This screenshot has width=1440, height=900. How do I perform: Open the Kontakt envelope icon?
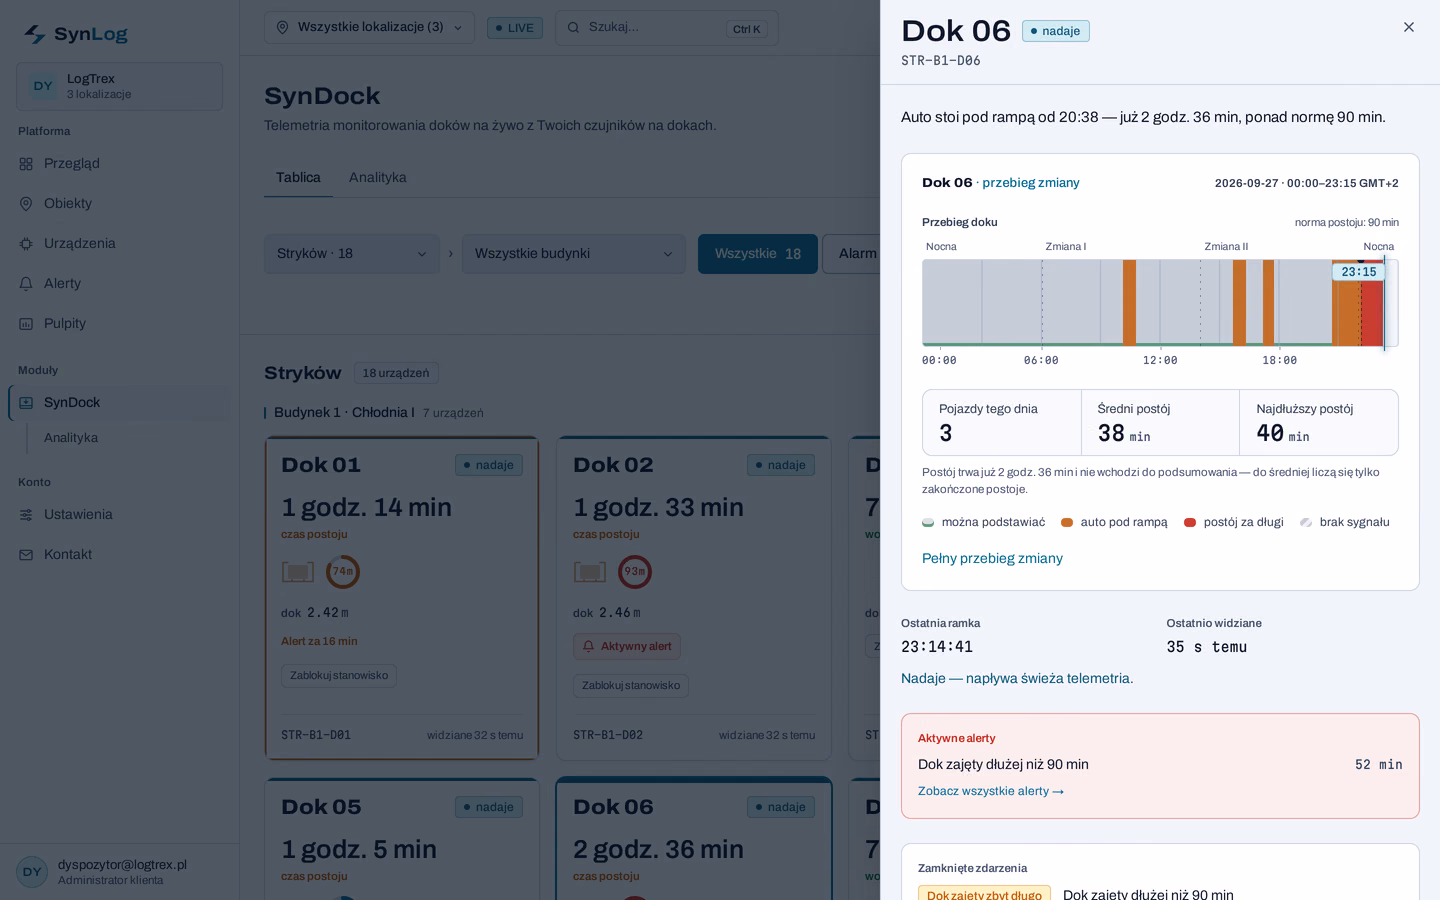[x=26, y=555]
